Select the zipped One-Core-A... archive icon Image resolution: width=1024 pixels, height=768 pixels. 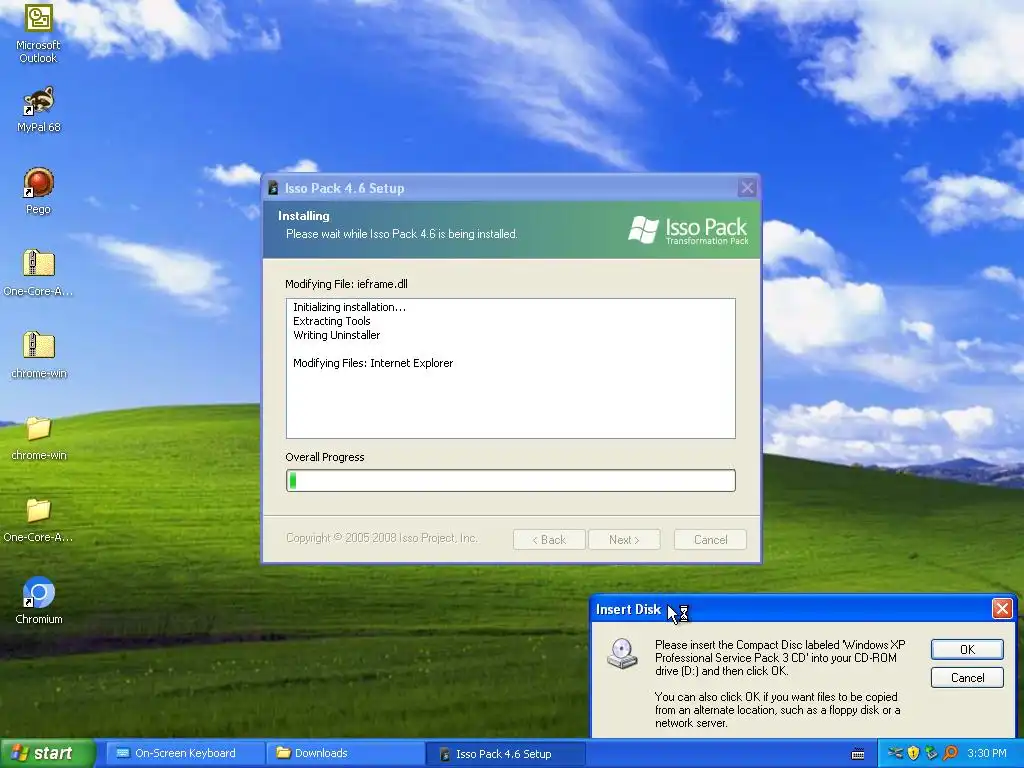(x=38, y=273)
